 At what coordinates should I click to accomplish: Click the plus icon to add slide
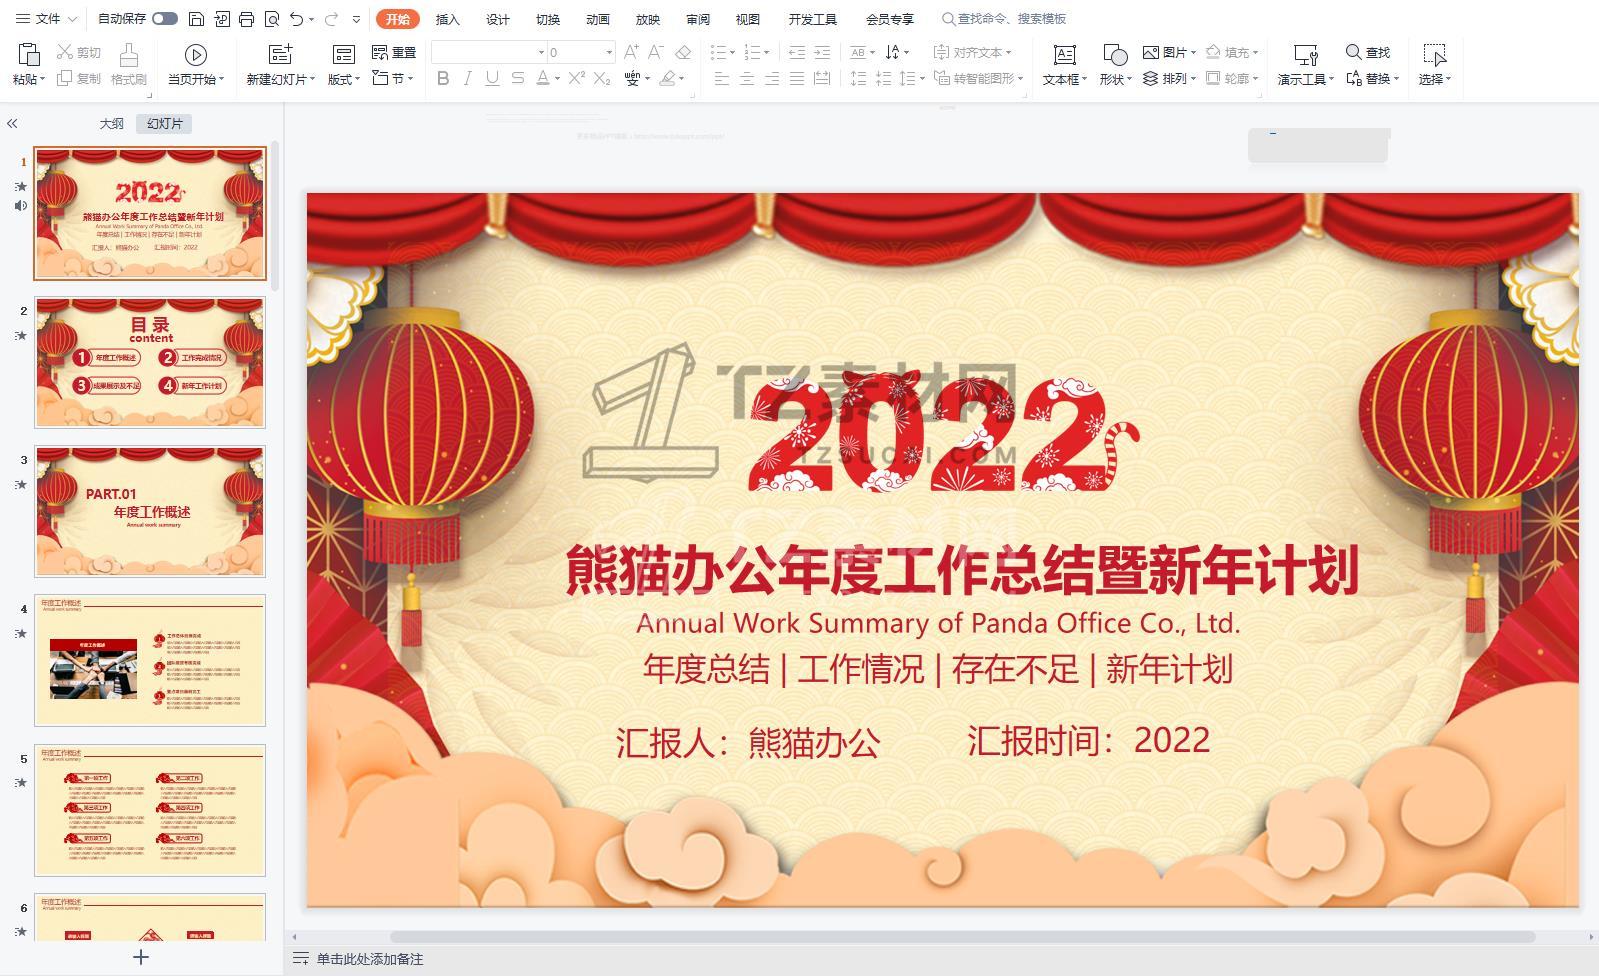tap(141, 957)
